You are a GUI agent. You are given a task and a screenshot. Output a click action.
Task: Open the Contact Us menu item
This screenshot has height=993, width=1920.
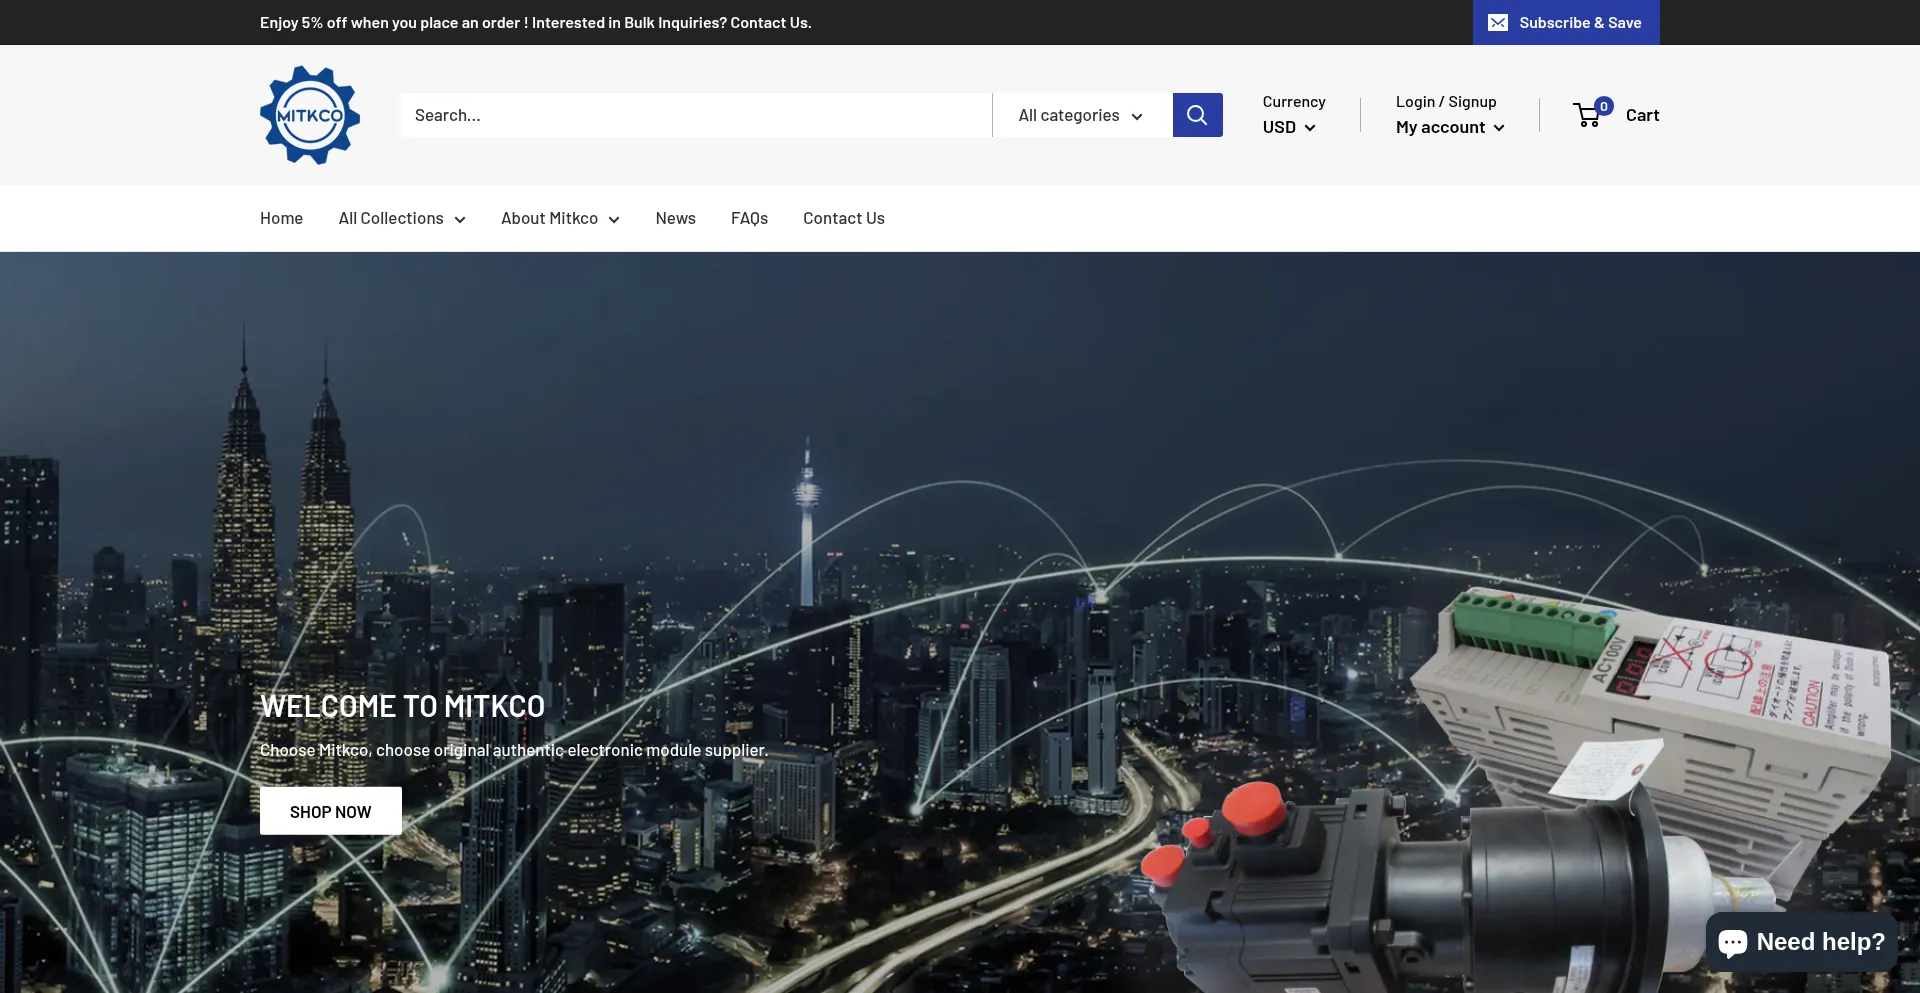(844, 218)
